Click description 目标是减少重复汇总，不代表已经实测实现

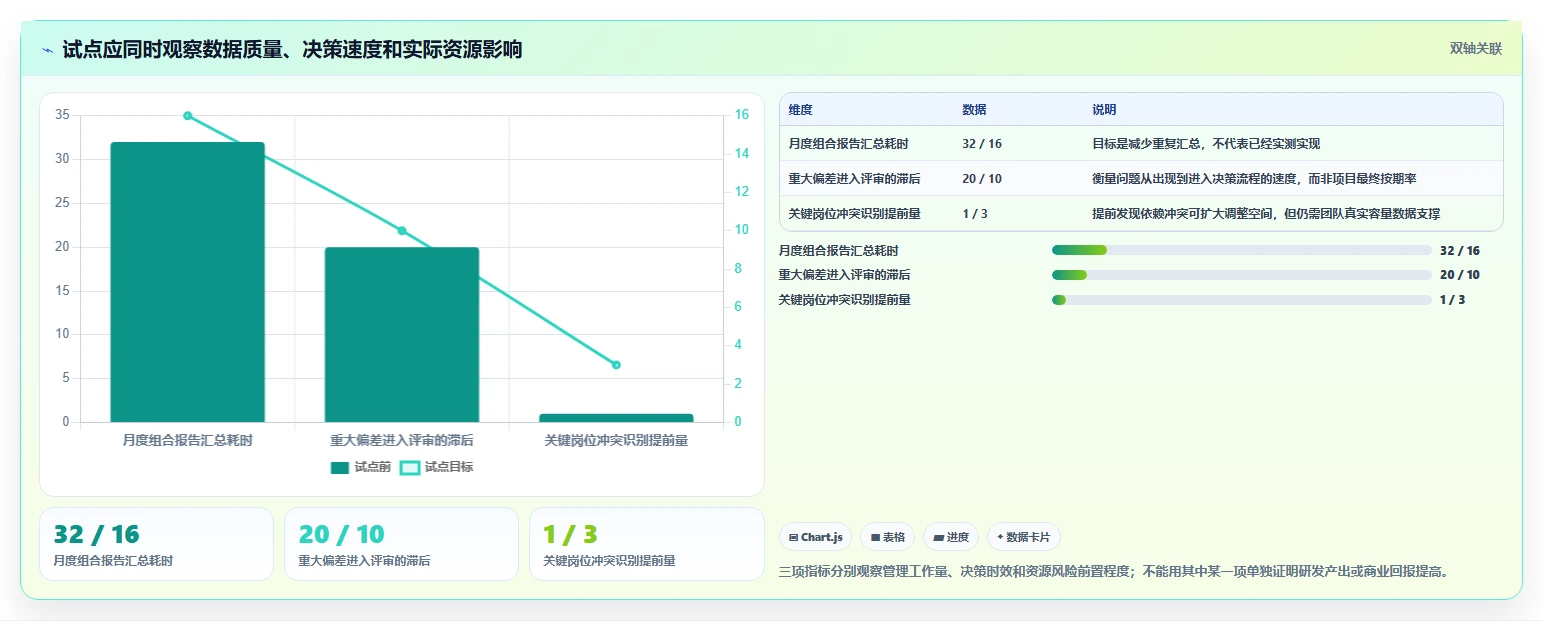click(x=1206, y=144)
